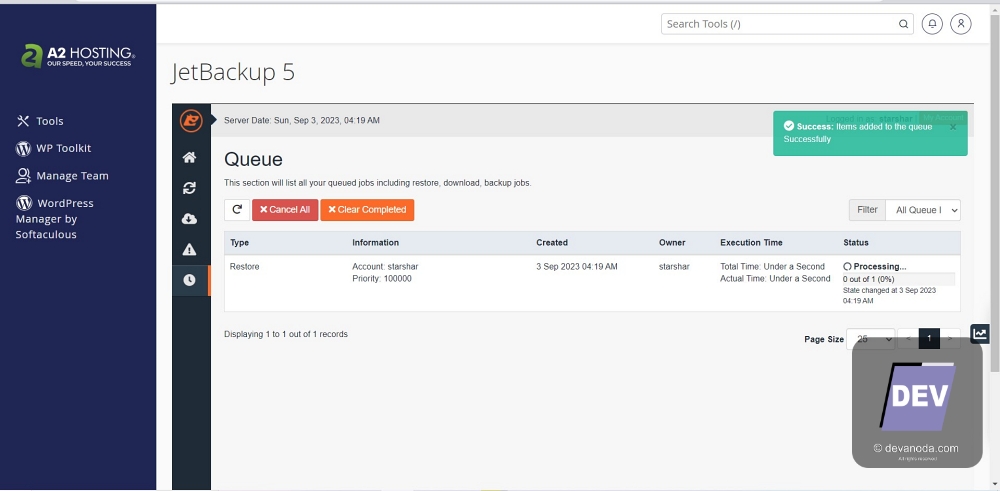The width and height of the screenshot is (1000, 491).
Task: Click 'Actual Time: Under a Second'
Action: [776, 279]
